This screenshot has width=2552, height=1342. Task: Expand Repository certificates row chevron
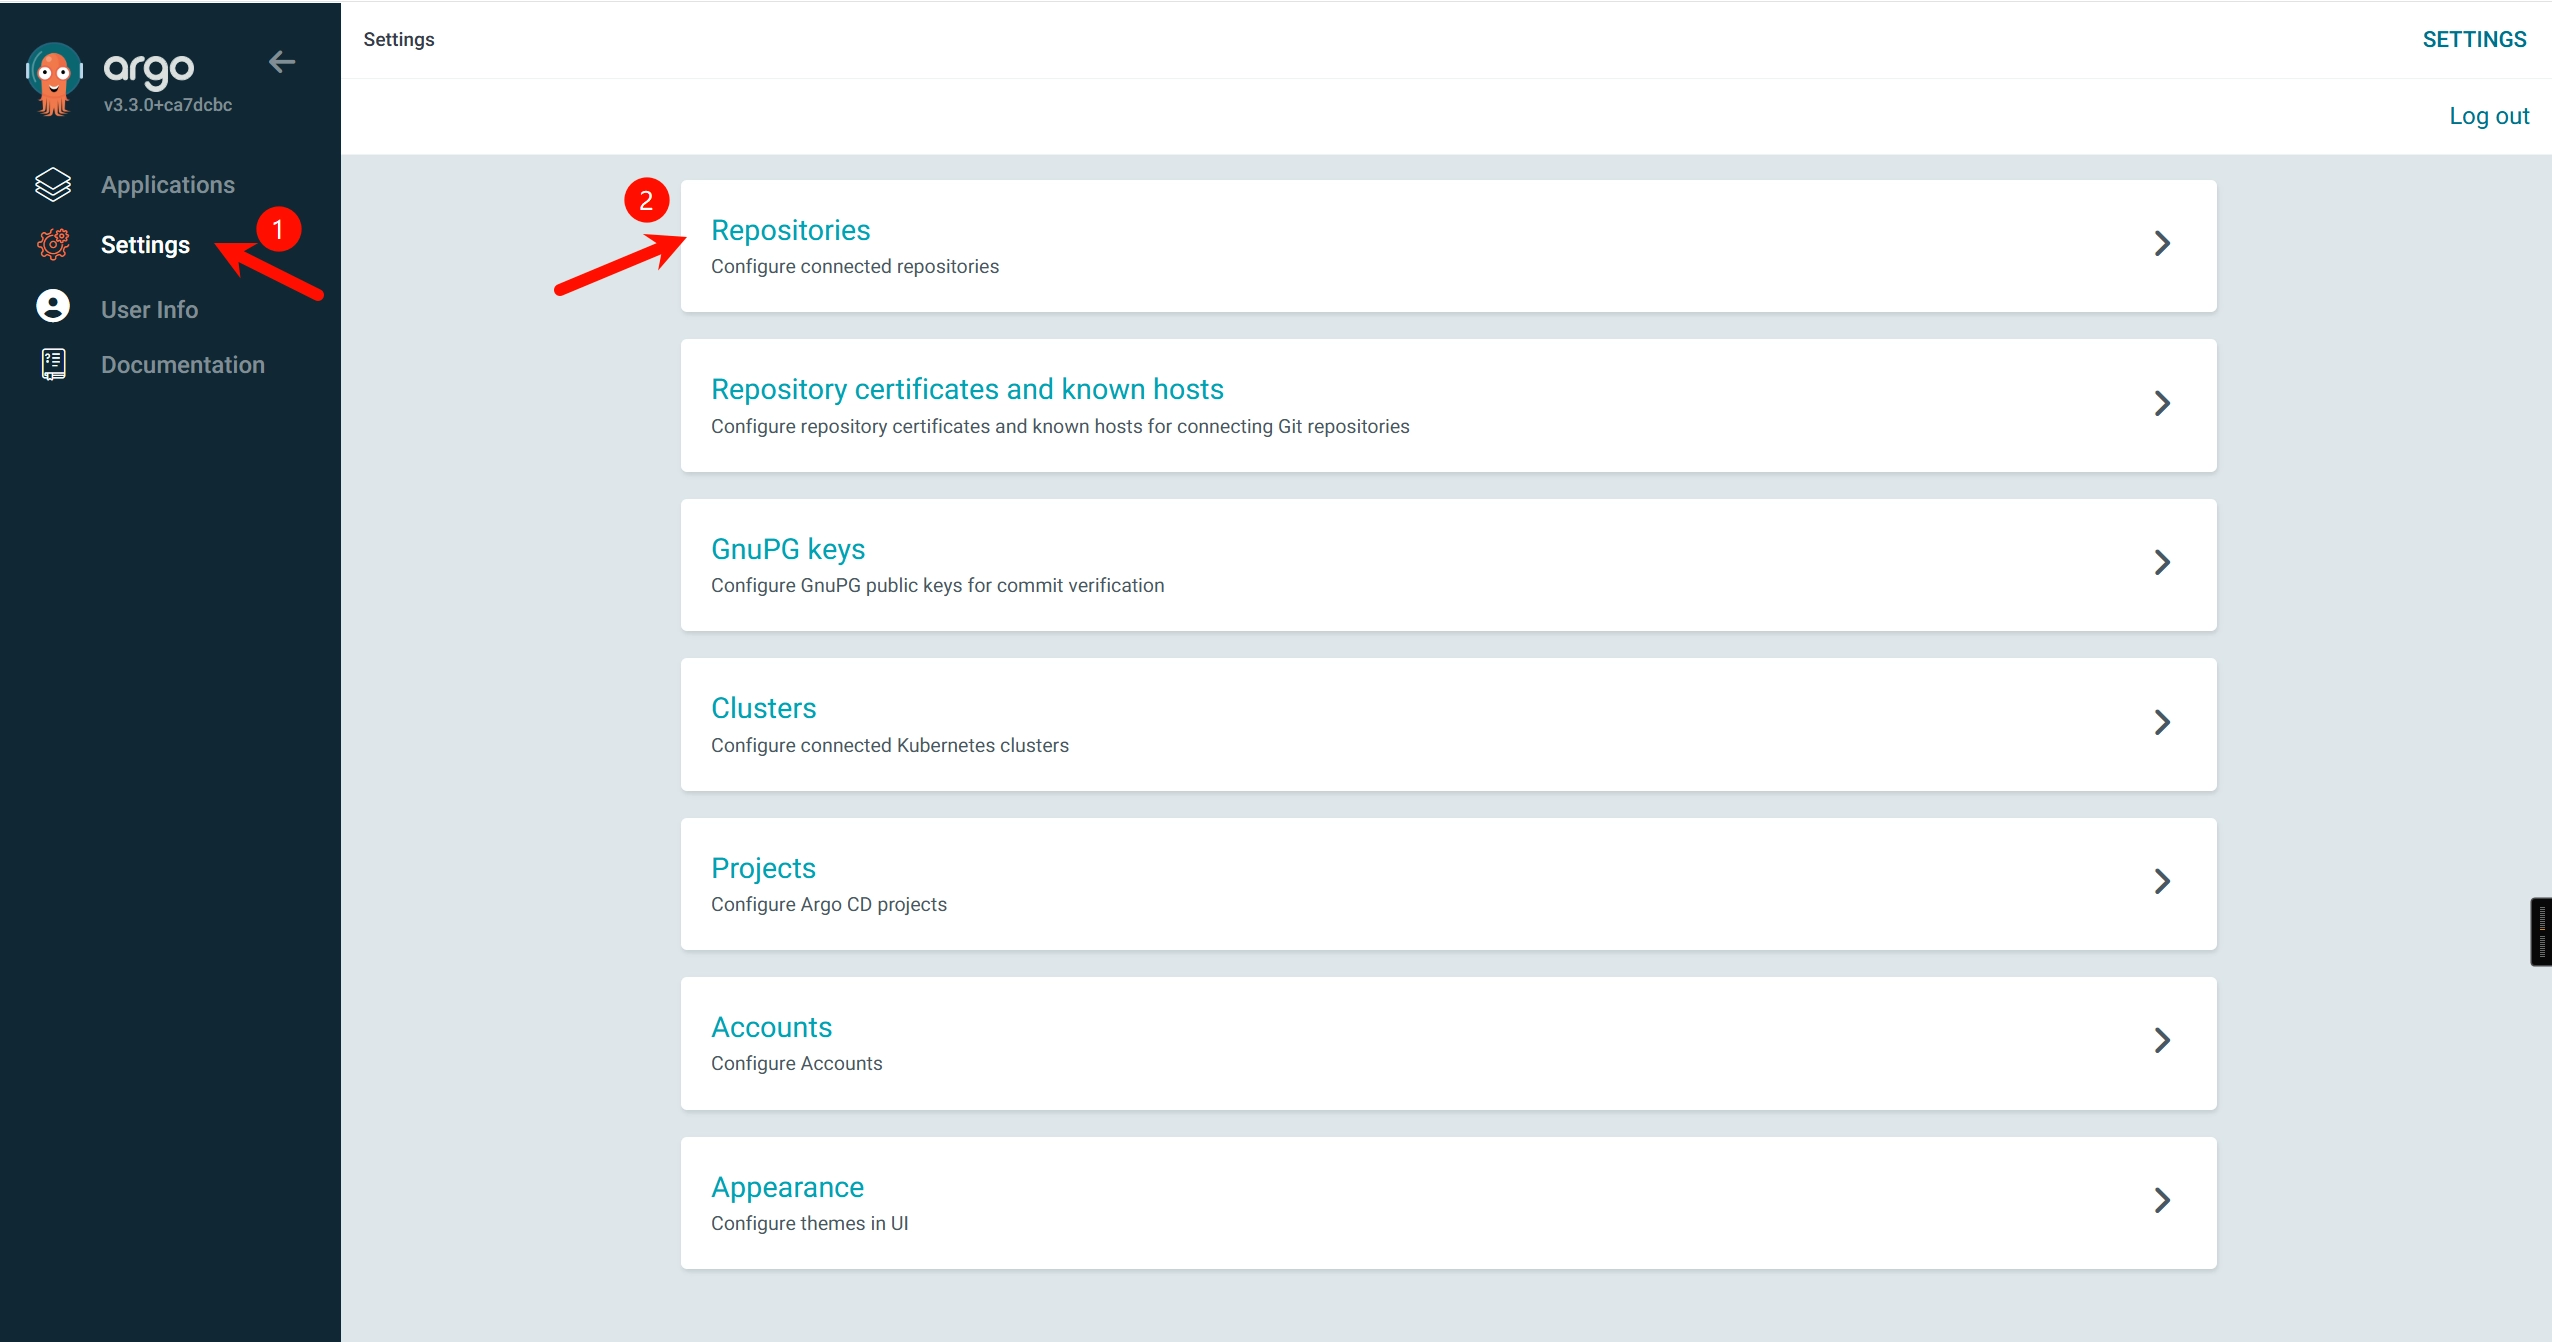(x=2162, y=404)
